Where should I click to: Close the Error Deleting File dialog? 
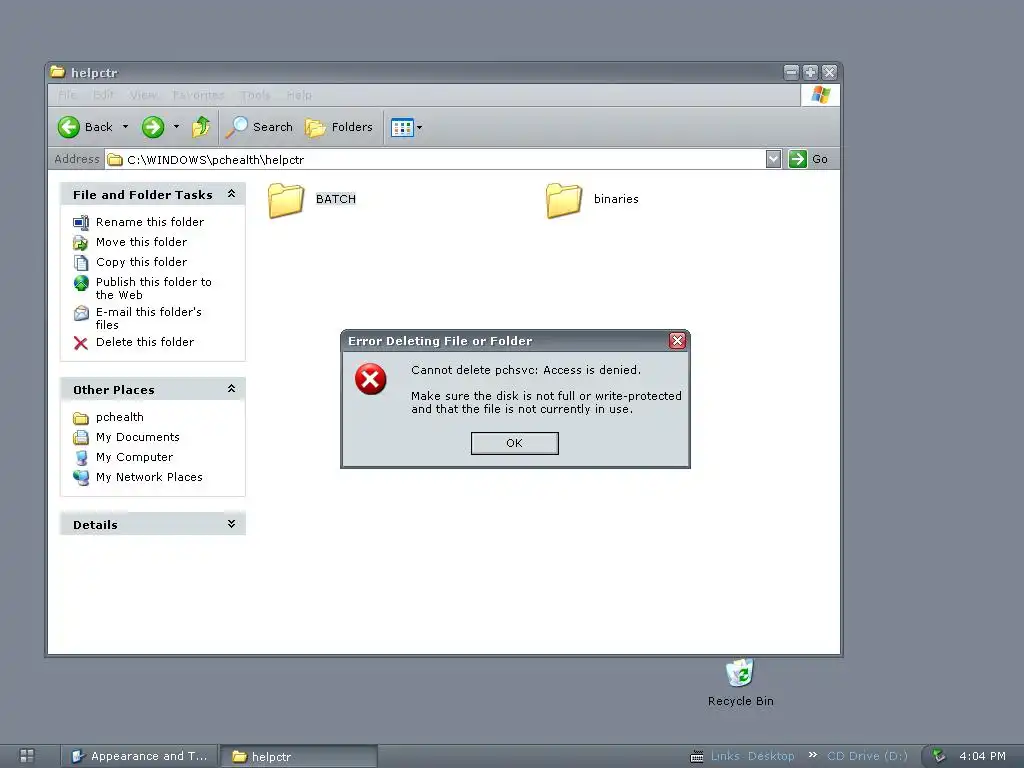tap(677, 340)
